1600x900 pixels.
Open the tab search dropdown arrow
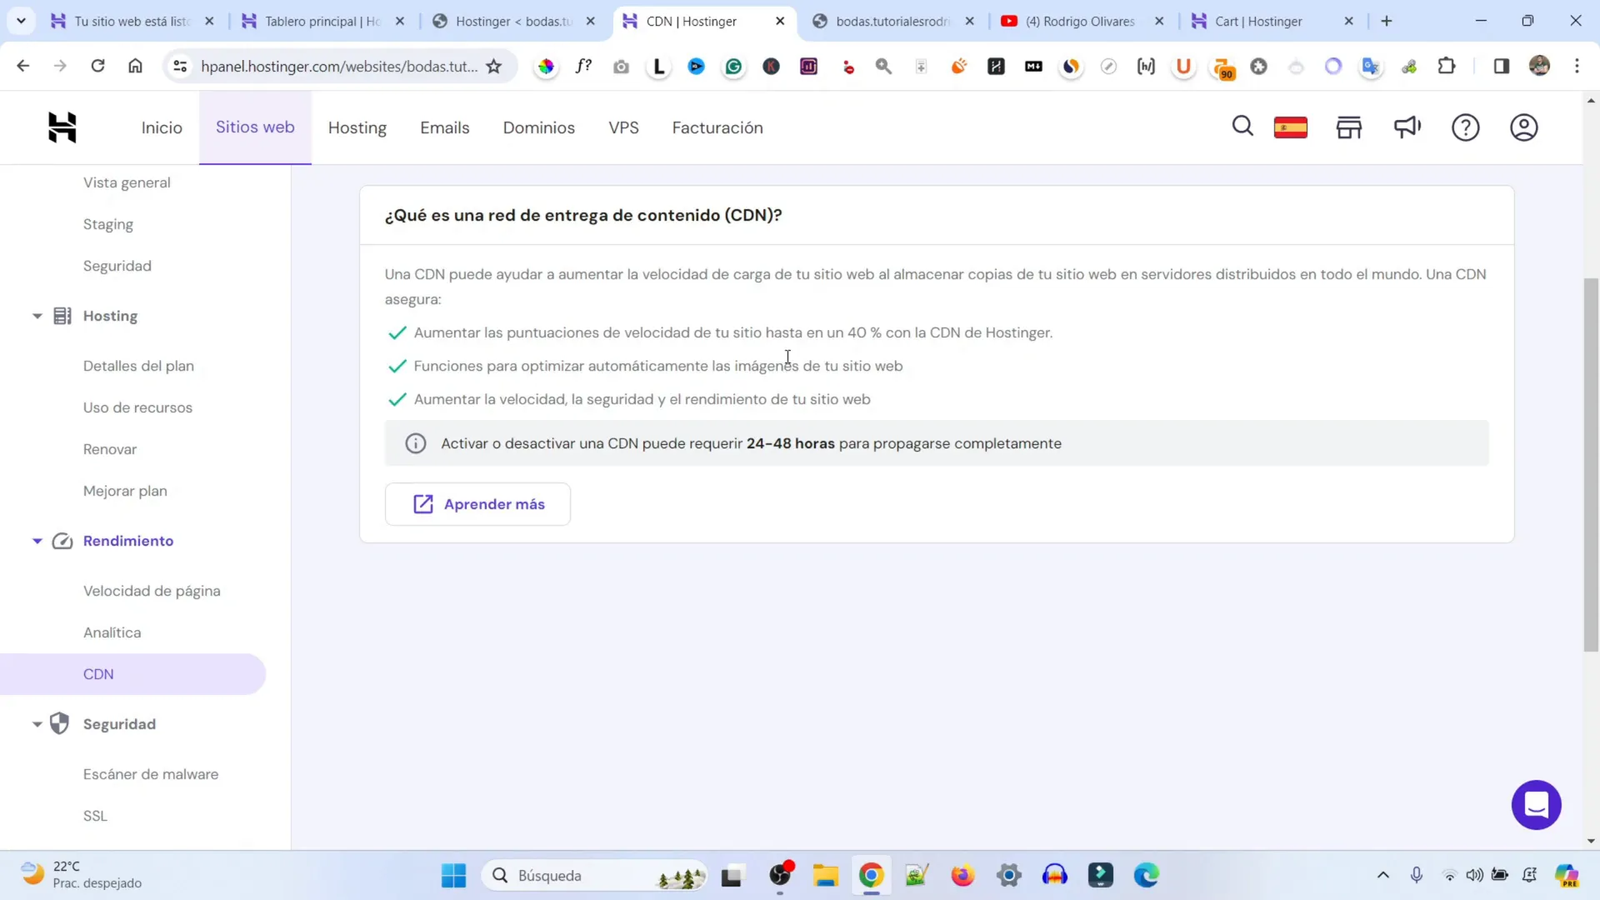21,21
